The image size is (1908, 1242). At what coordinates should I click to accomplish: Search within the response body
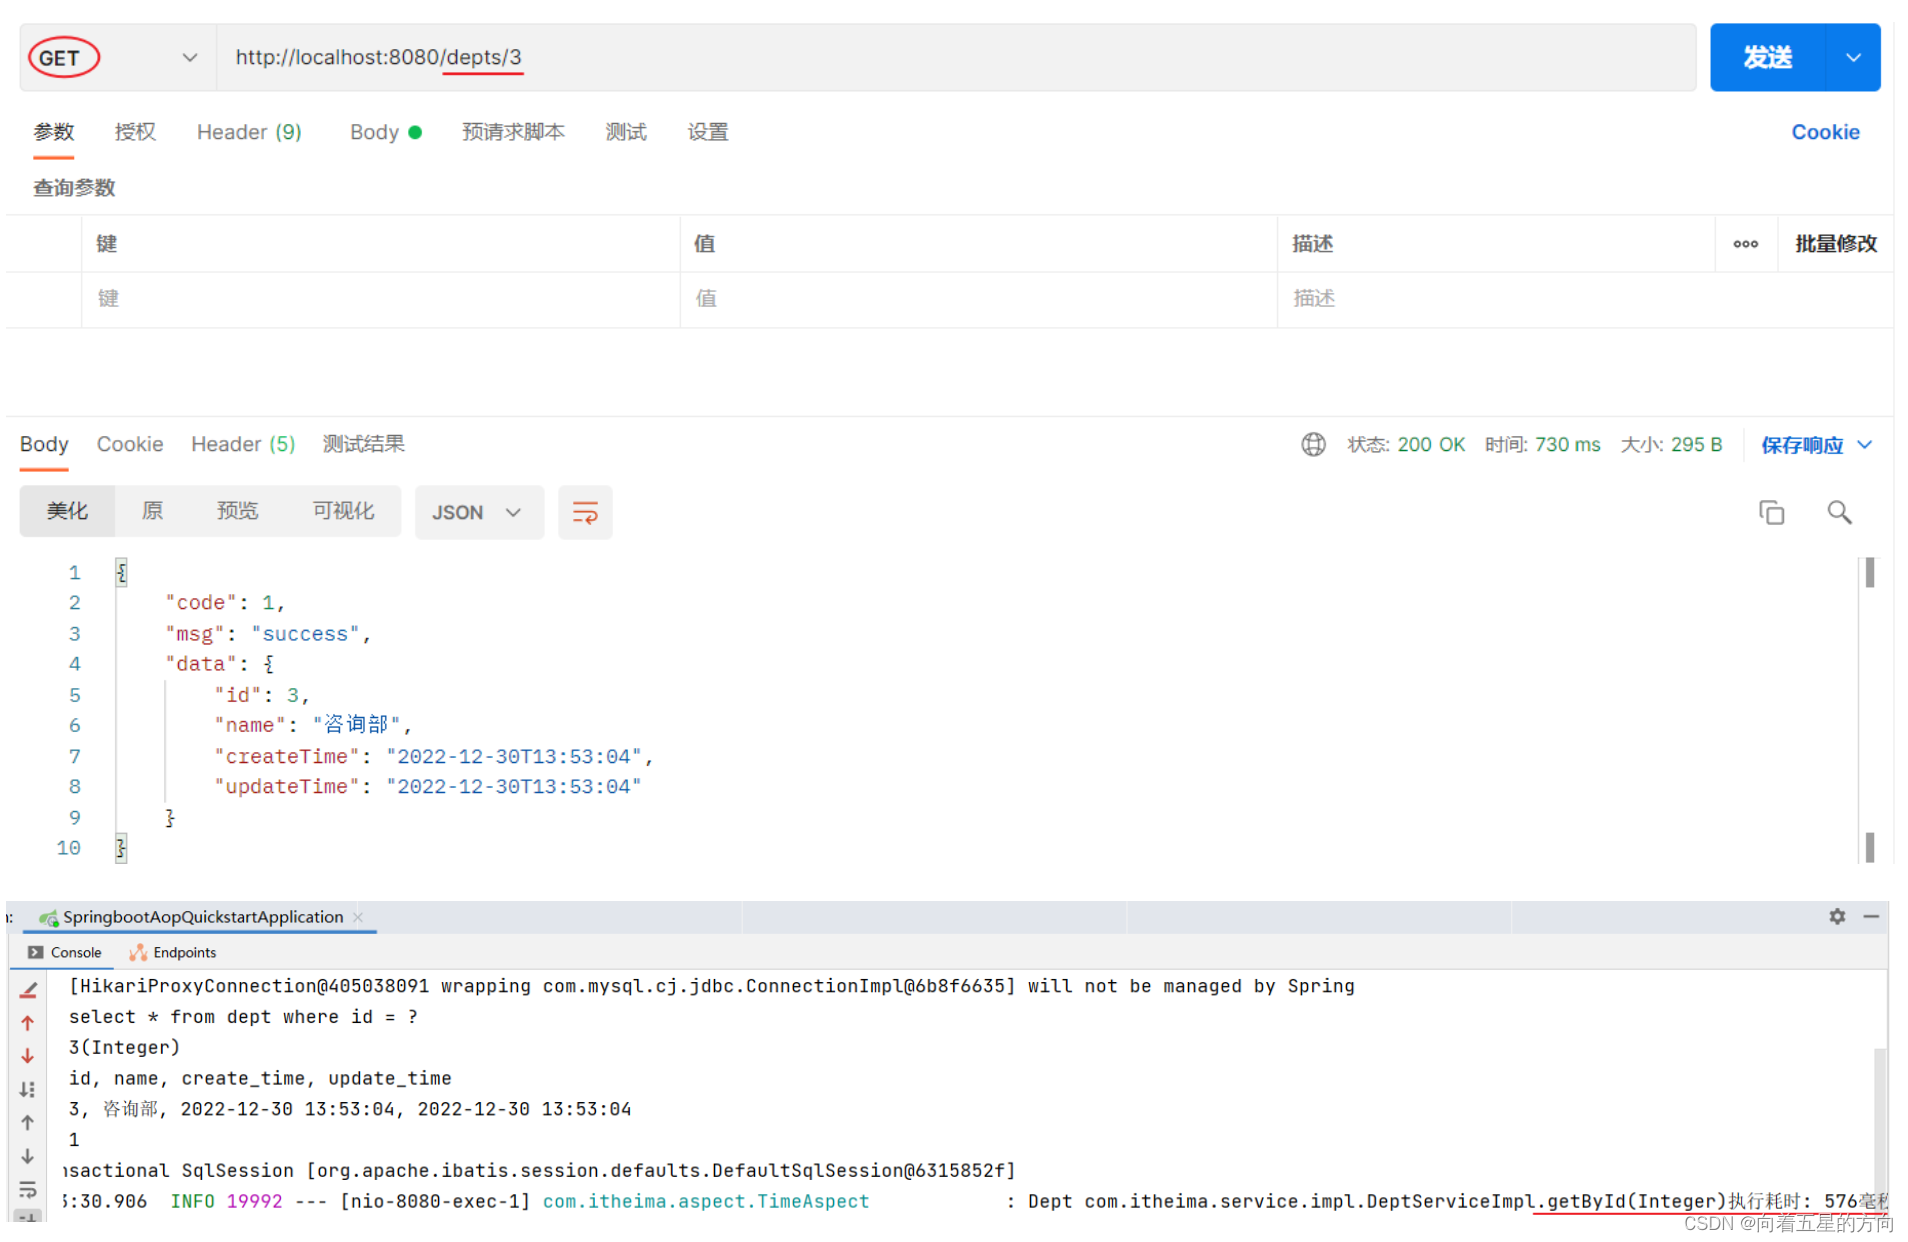[1839, 512]
